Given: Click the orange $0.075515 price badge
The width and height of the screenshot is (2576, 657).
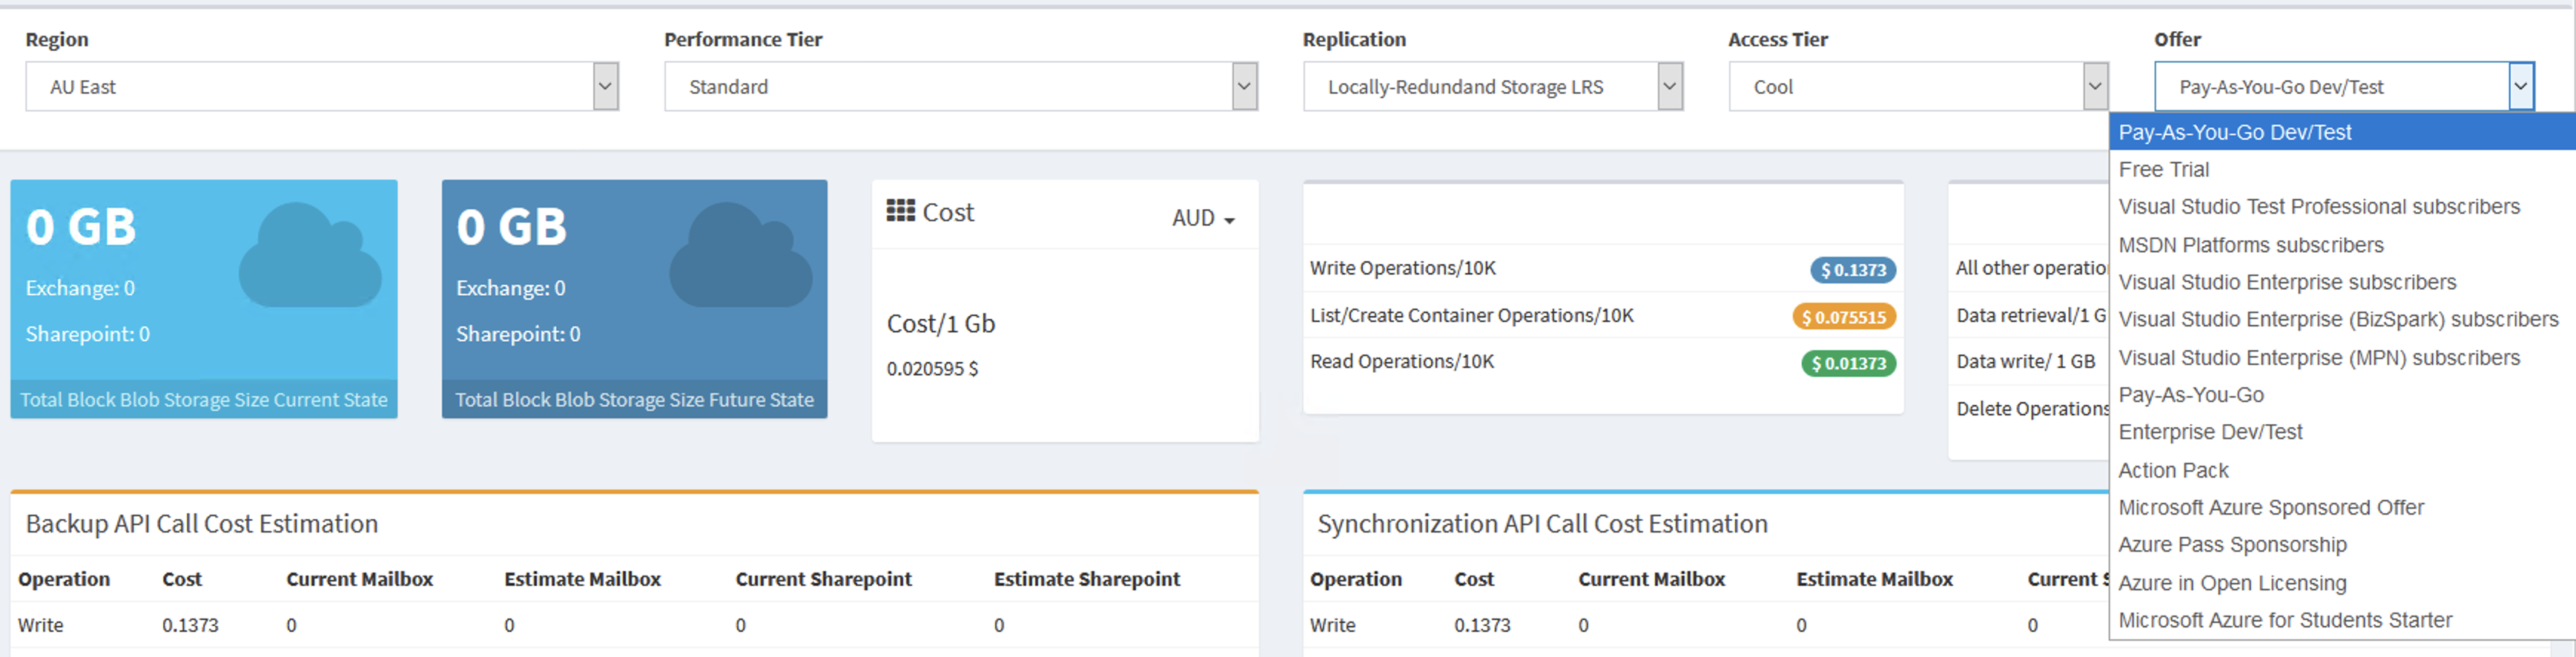Looking at the screenshot, I should tap(1843, 317).
